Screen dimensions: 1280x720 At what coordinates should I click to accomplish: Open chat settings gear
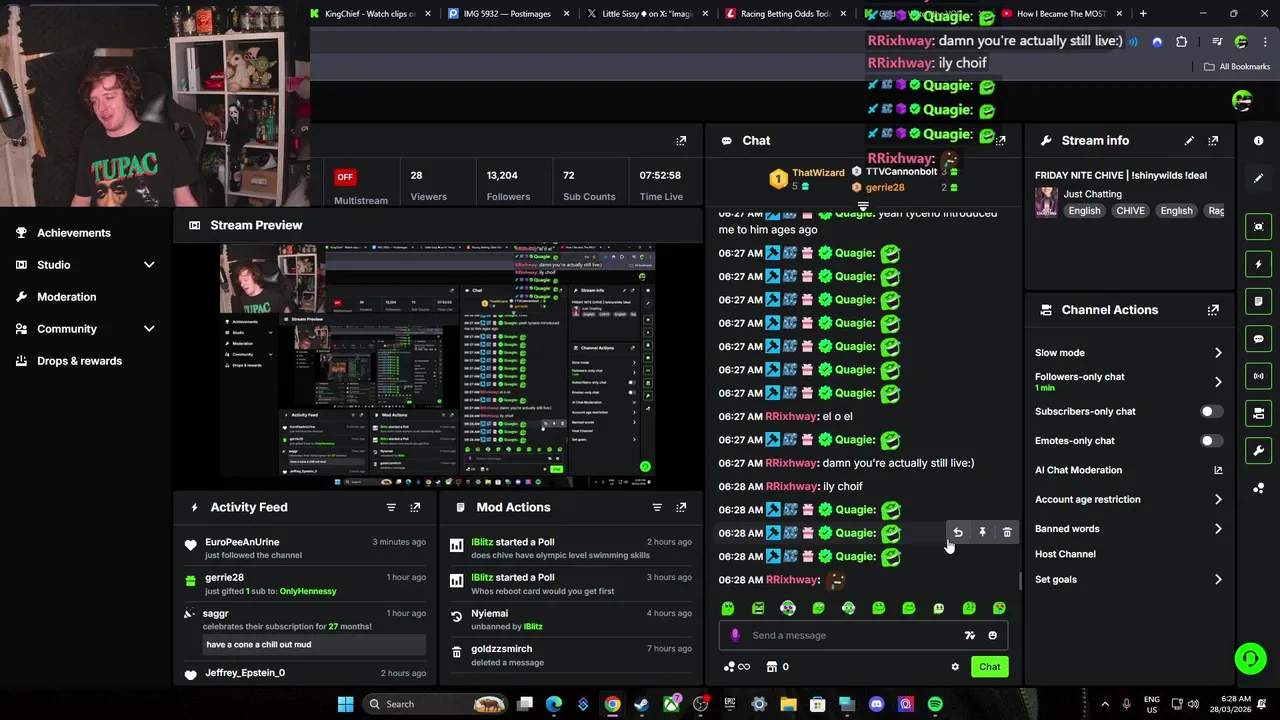[x=955, y=667]
